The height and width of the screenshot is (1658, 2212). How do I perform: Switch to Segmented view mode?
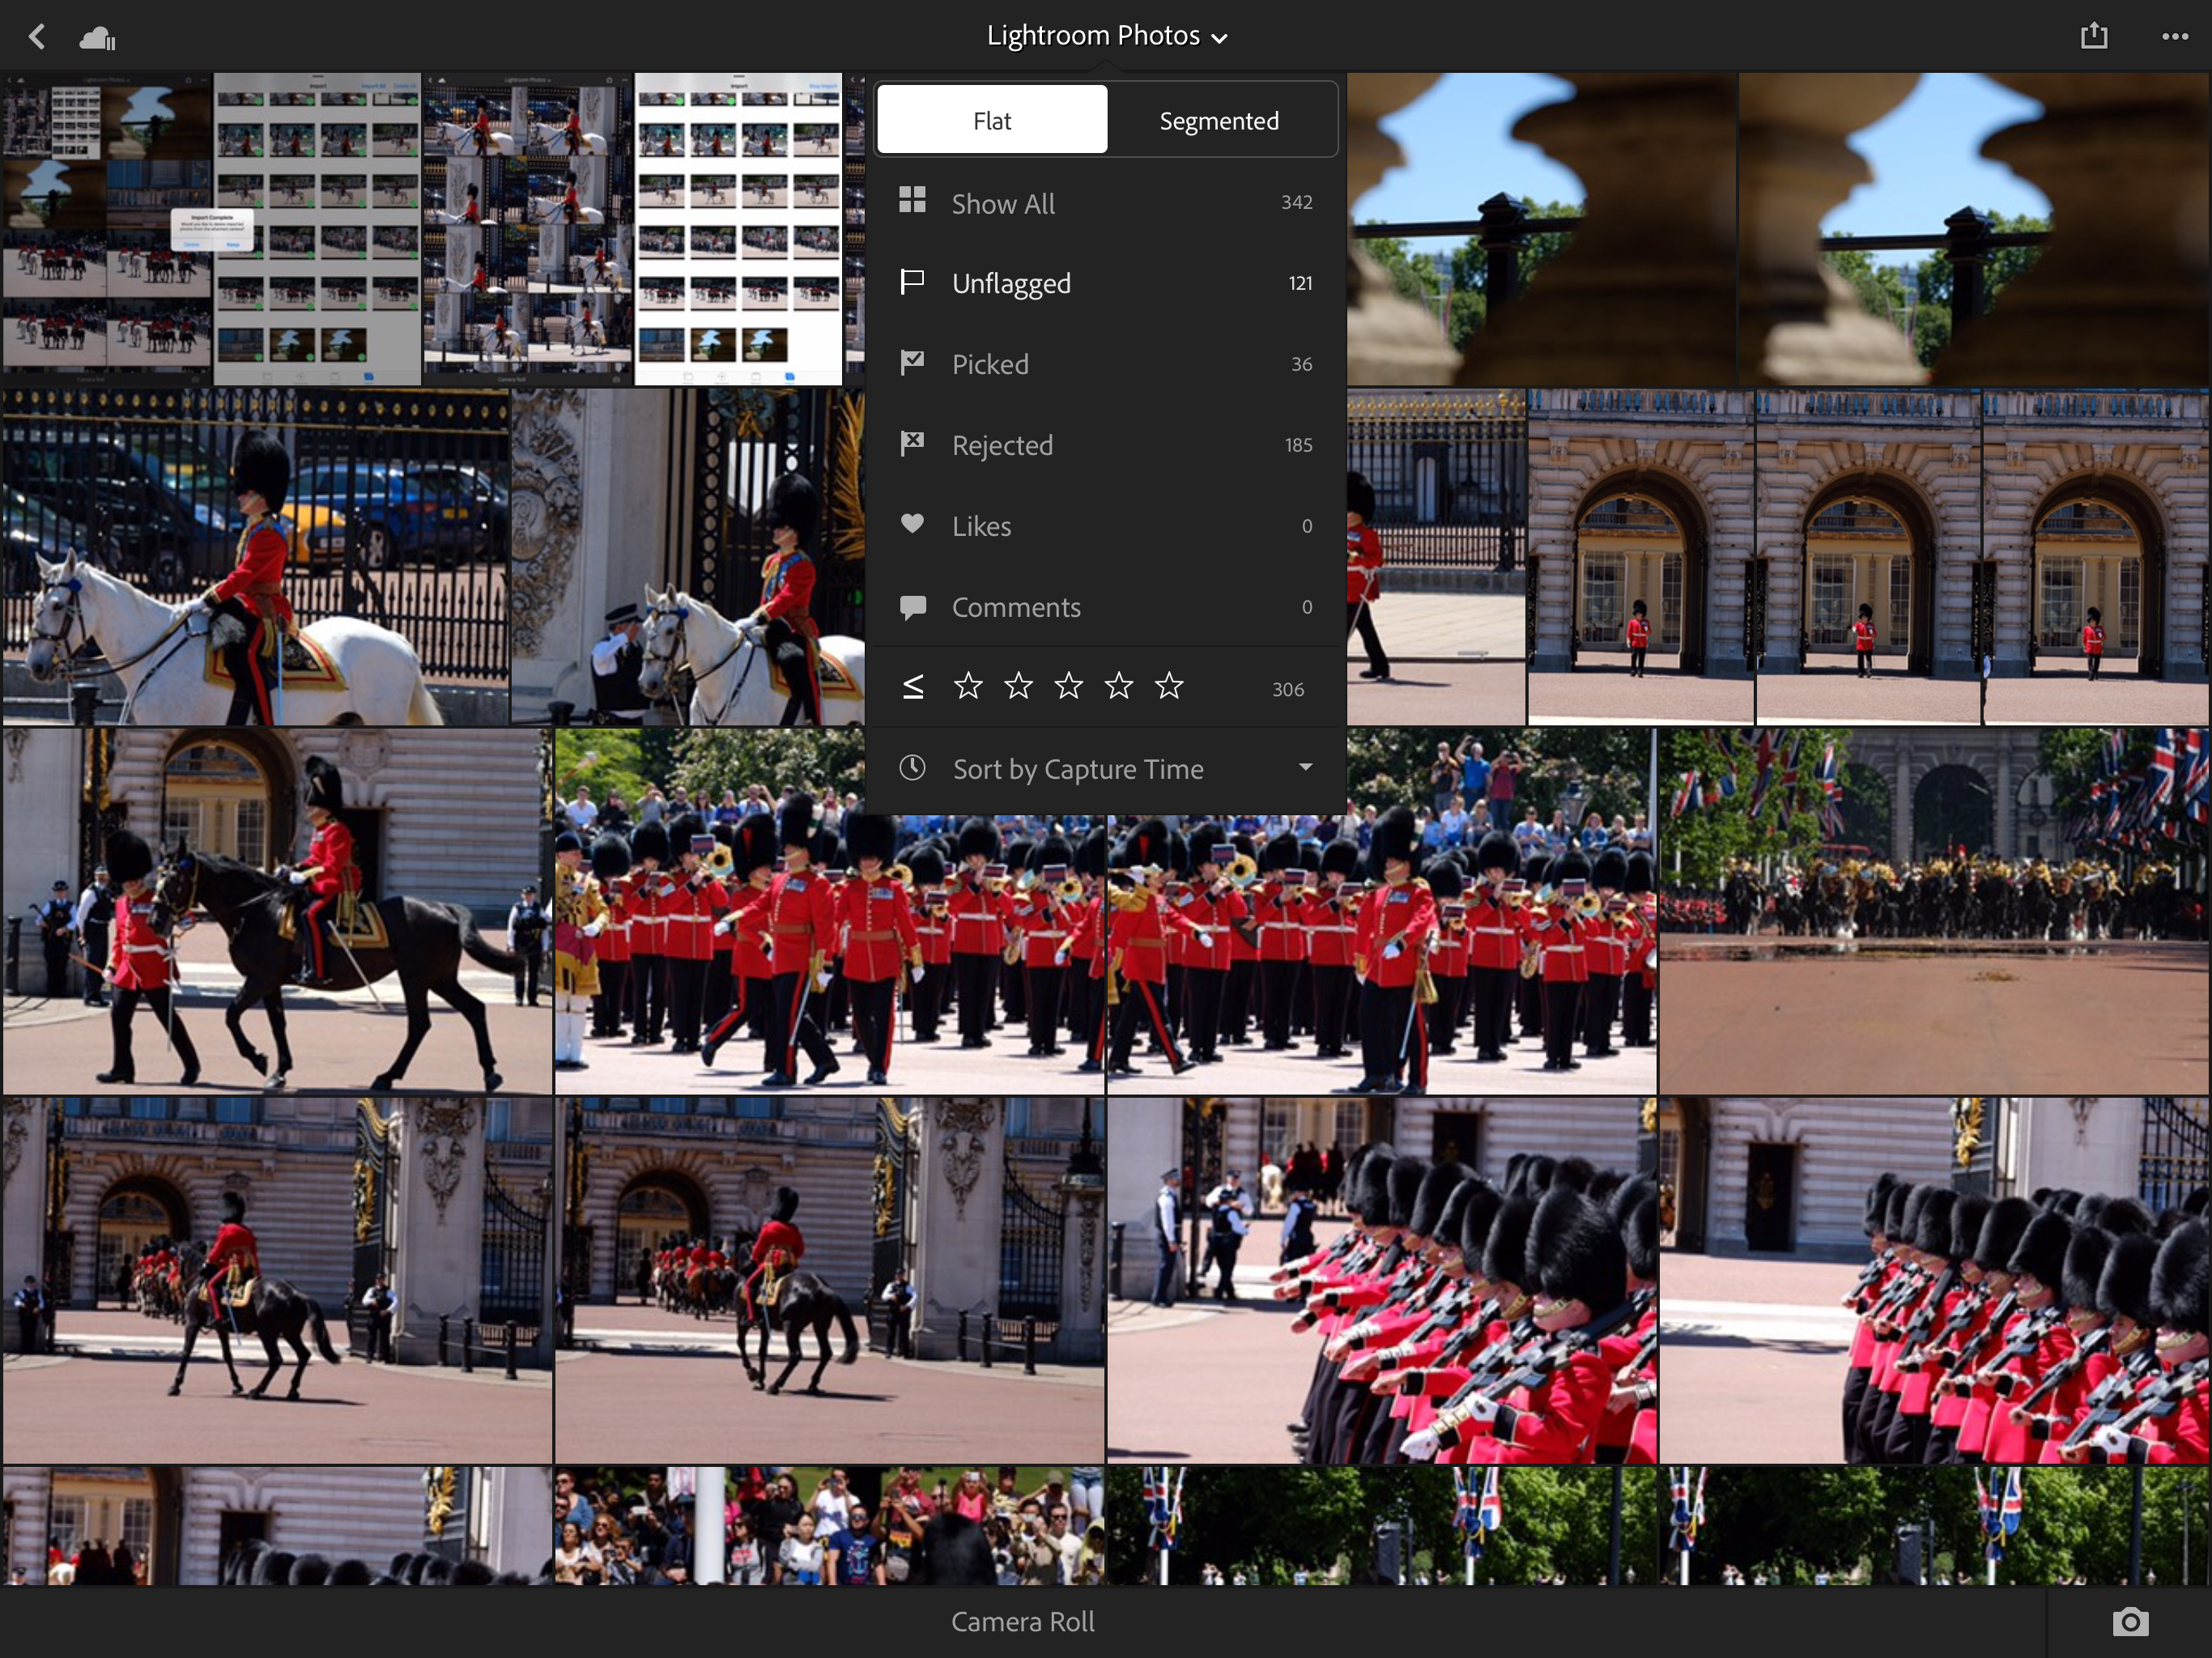[1218, 121]
